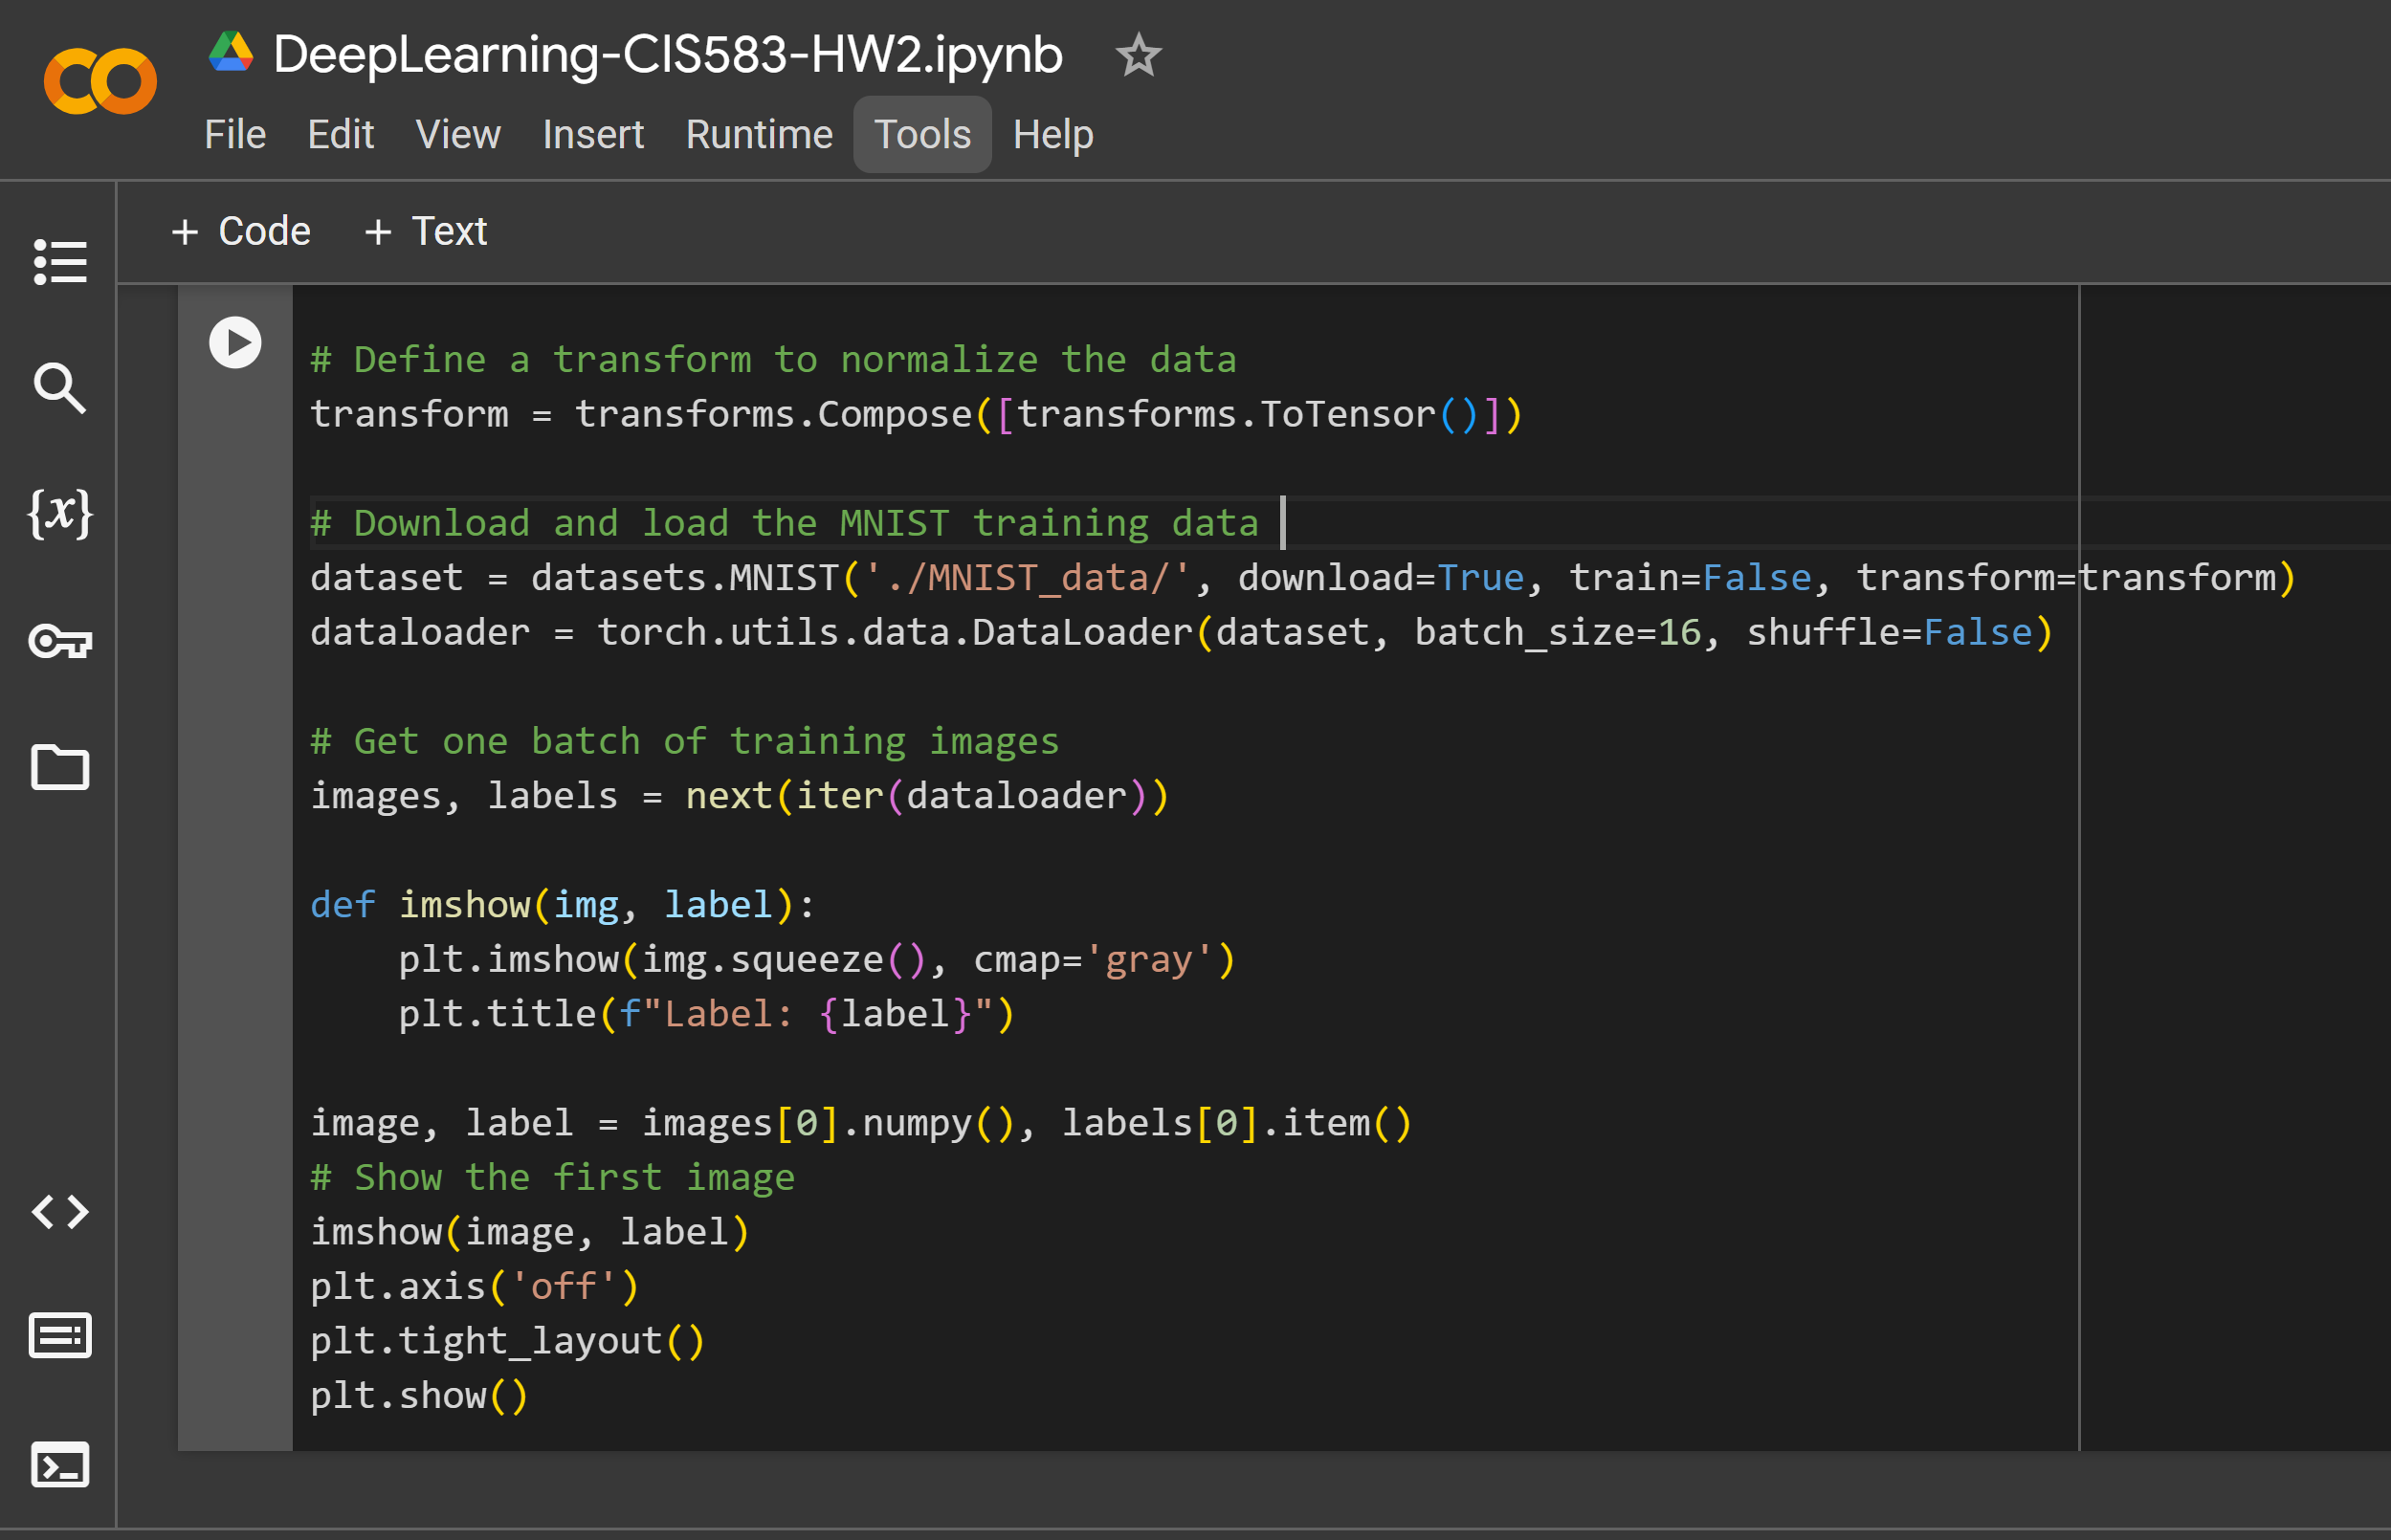Place cursor on 'transform = transforms.Compose' line
This screenshot has height=1540, width=2391.
[916, 414]
